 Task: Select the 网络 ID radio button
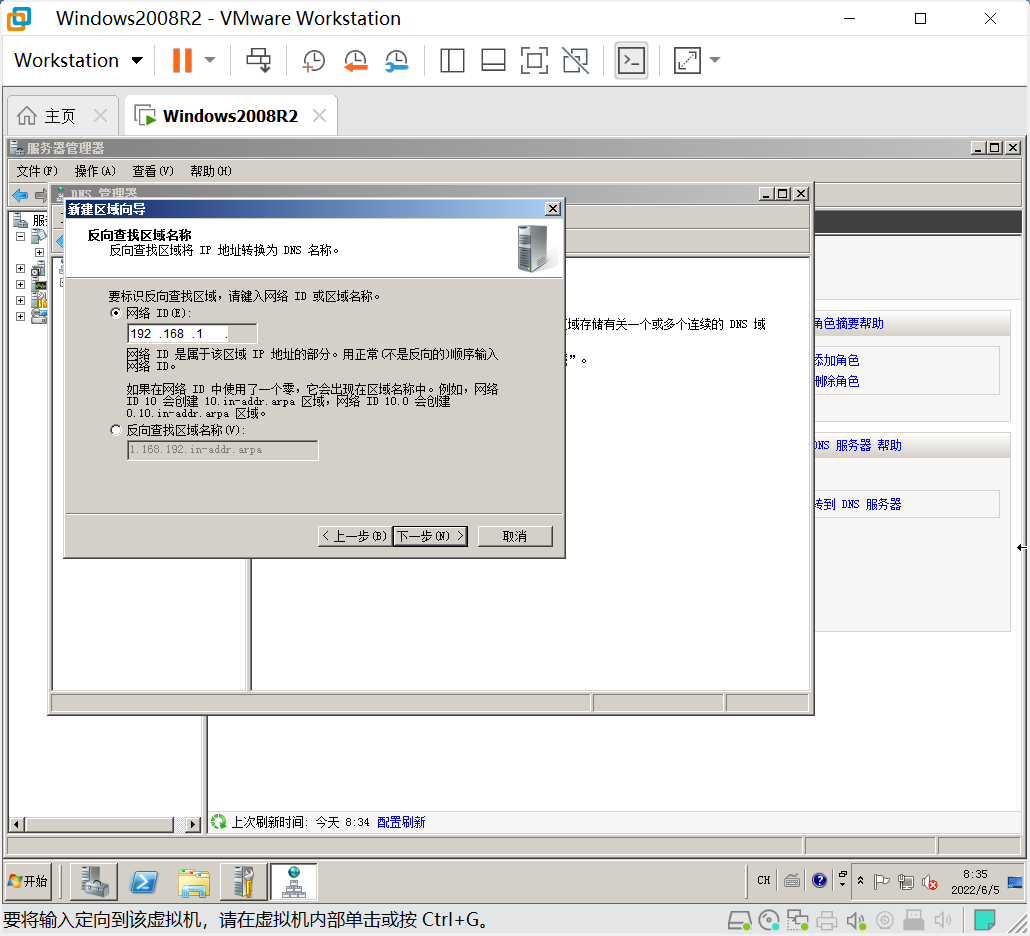point(116,313)
